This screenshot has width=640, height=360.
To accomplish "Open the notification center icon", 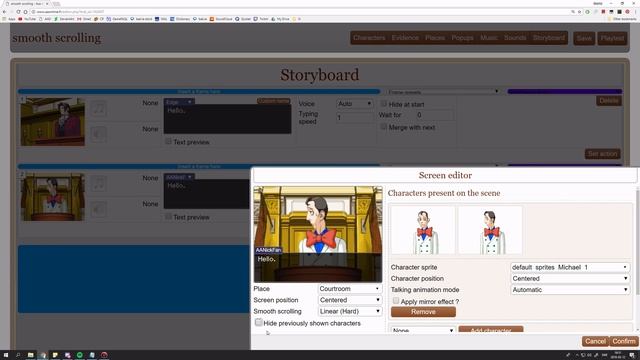I will [x=632, y=355].
